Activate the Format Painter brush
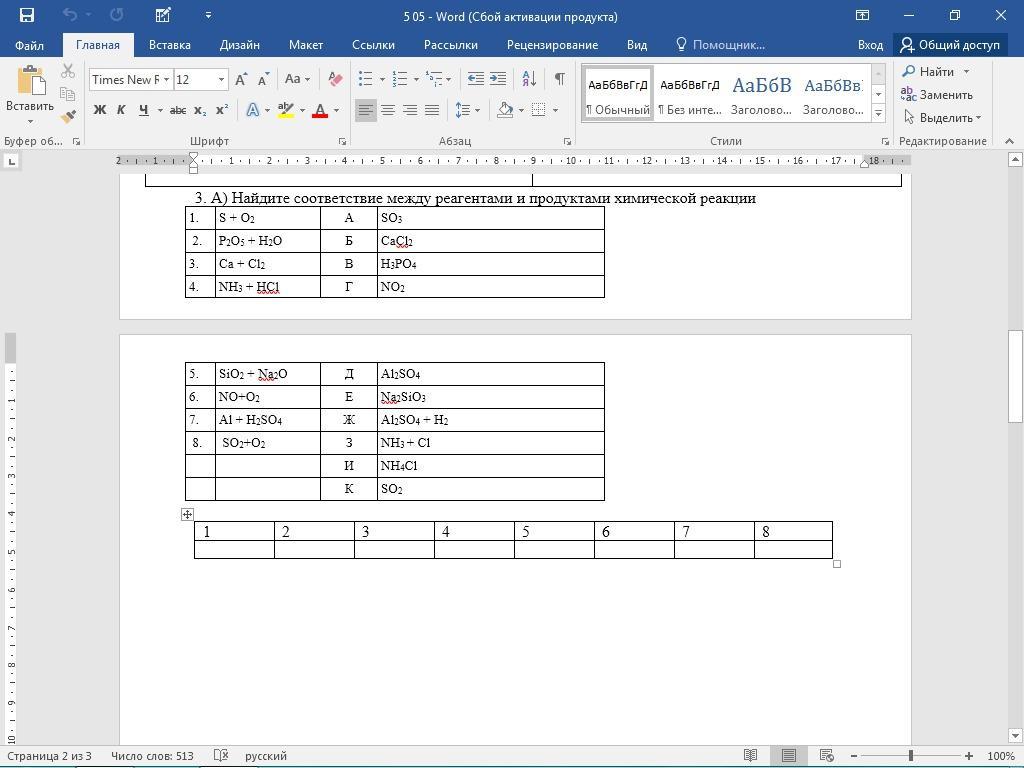Image resolution: width=1024 pixels, height=768 pixels. click(x=68, y=116)
